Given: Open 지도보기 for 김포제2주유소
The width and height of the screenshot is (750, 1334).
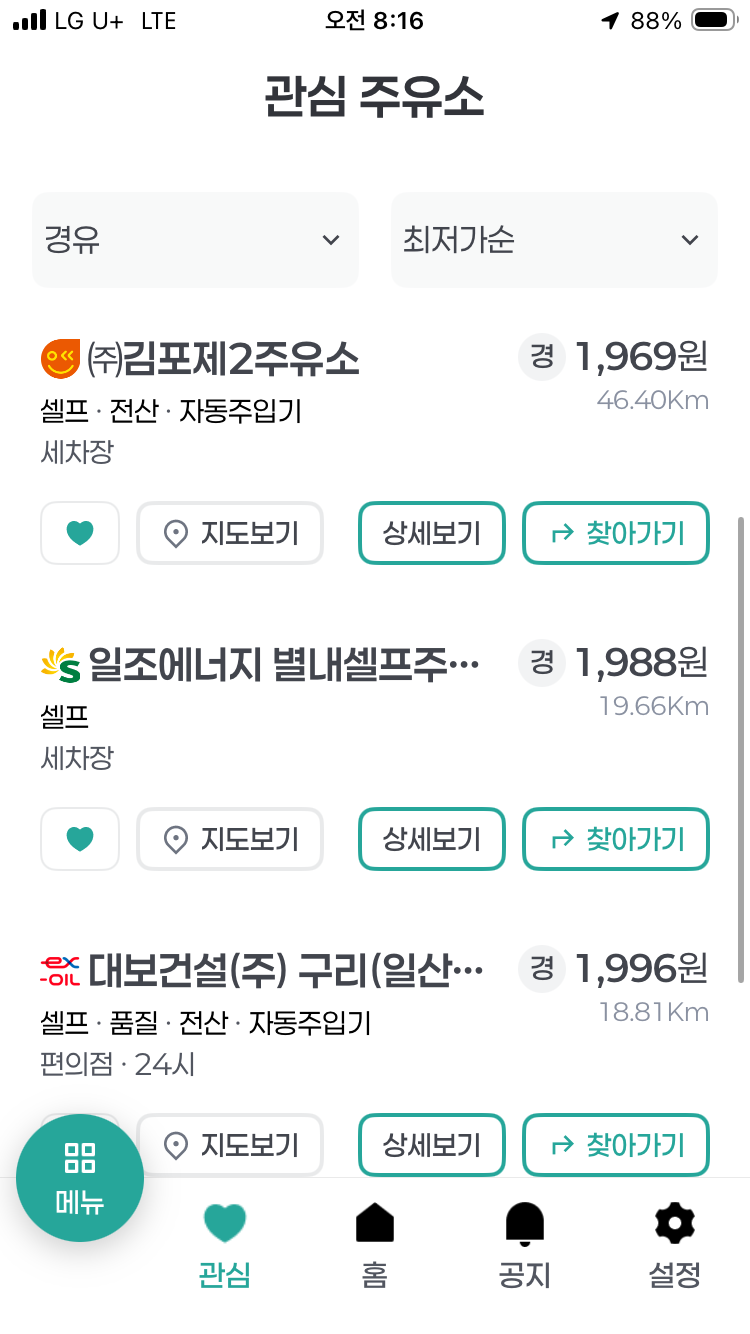Looking at the screenshot, I should [230, 533].
